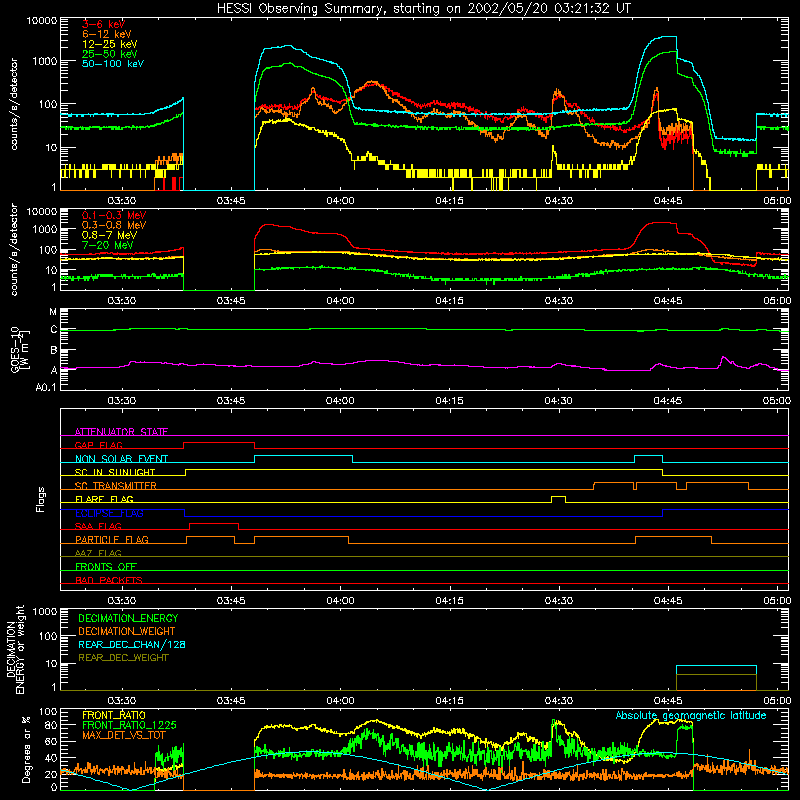Screen dimensions: 800x800
Task: Click the yellow 12-25 keV legend label
Action: point(109,44)
